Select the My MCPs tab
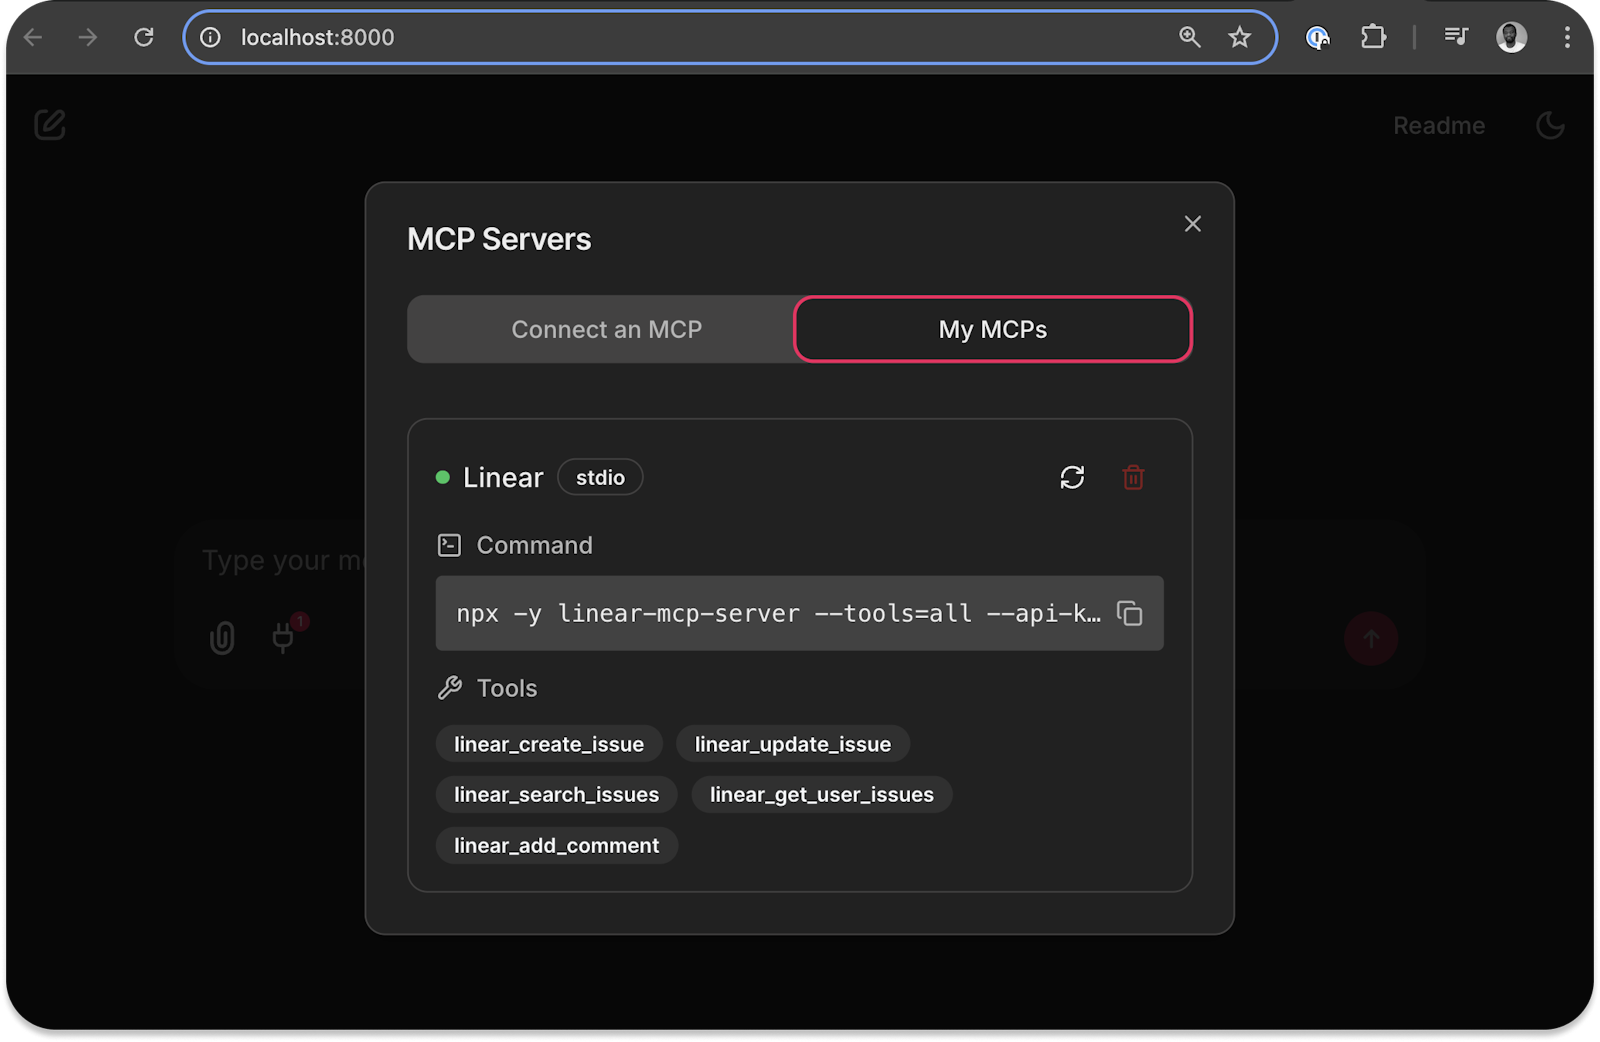Image resolution: width=1600 pixels, height=1042 pixels. [992, 329]
